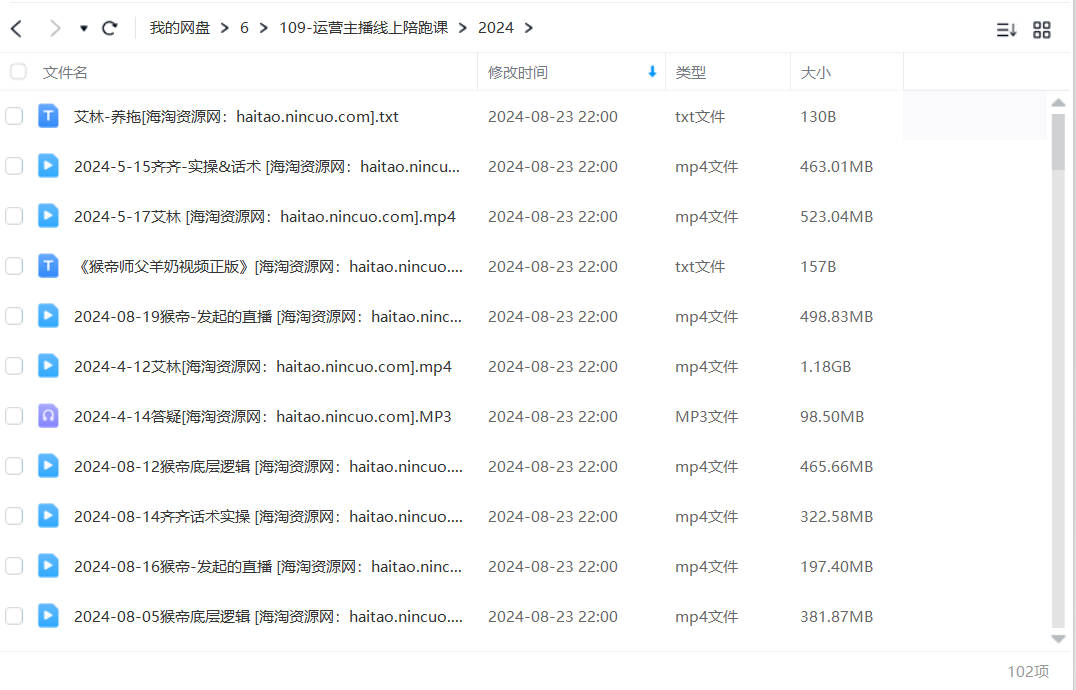Click the video icon of 2024-08-05猴帝底层逻辑
1076x690 pixels.
pyautogui.click(x=48, y=617)
